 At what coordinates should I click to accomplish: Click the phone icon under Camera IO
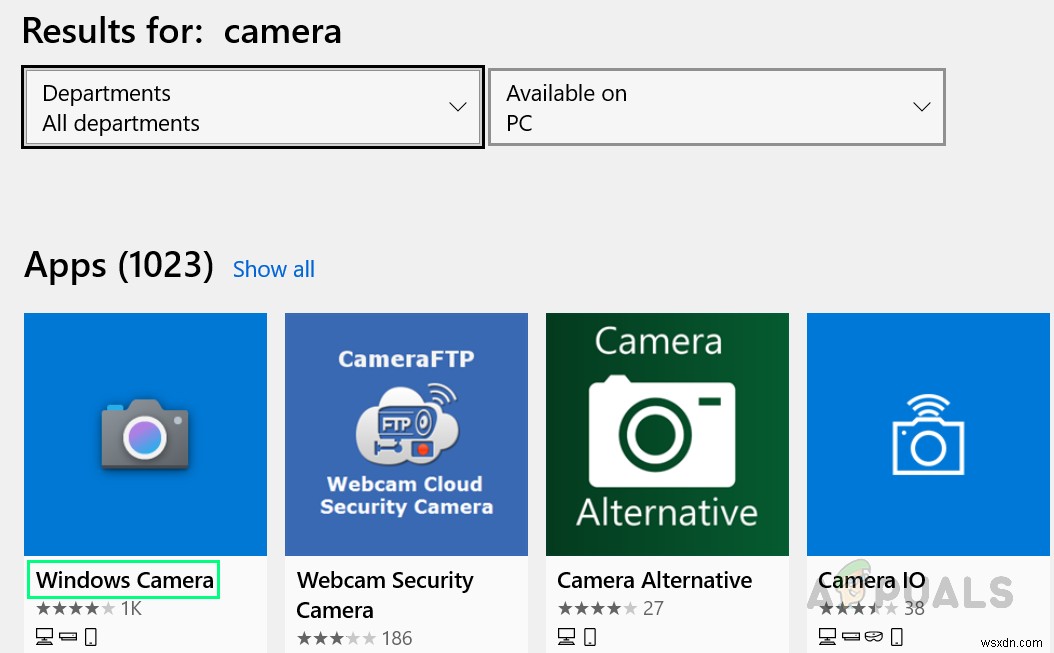pos(896,637)
